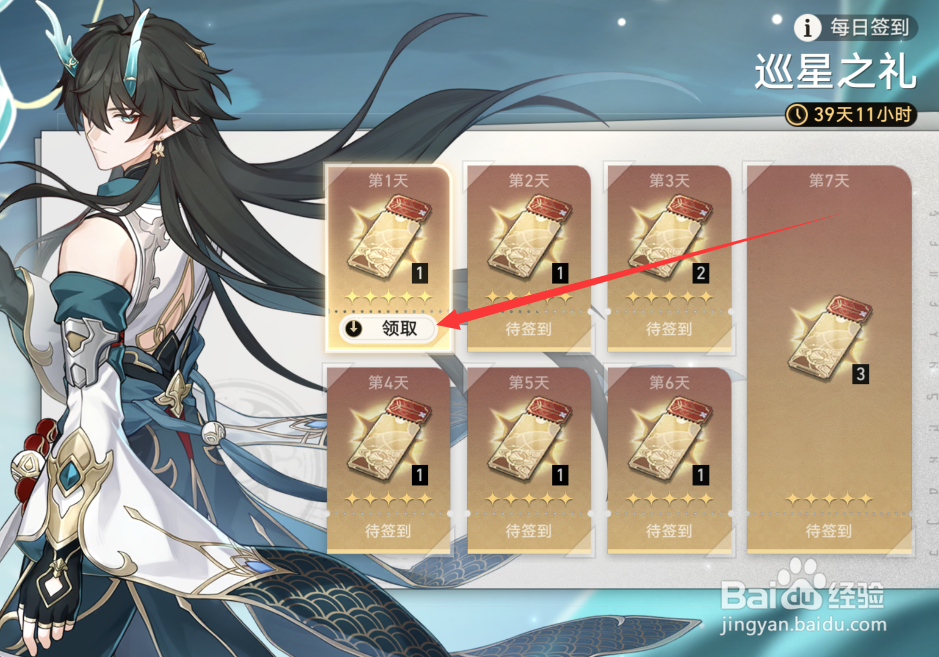Click 待签到 under 第3天 card
Image resolution: width=939 pixels, height=657 pixels.
coord(670,329)
